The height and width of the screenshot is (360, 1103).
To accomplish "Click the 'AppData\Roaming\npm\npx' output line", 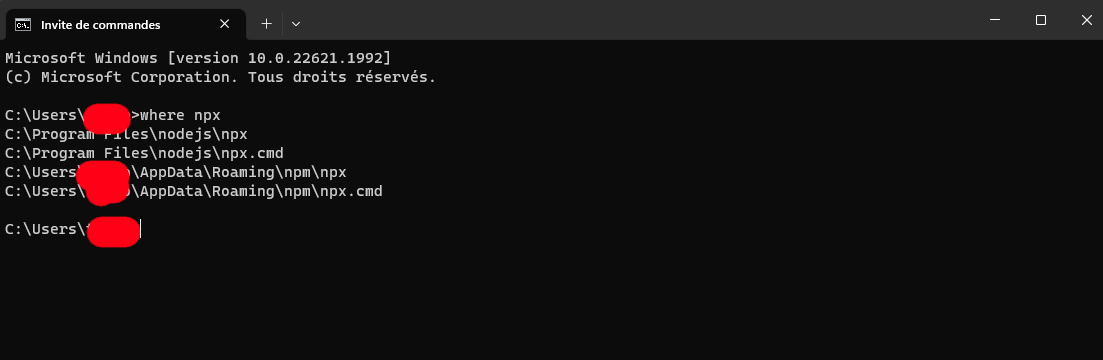I will point(176,172).
